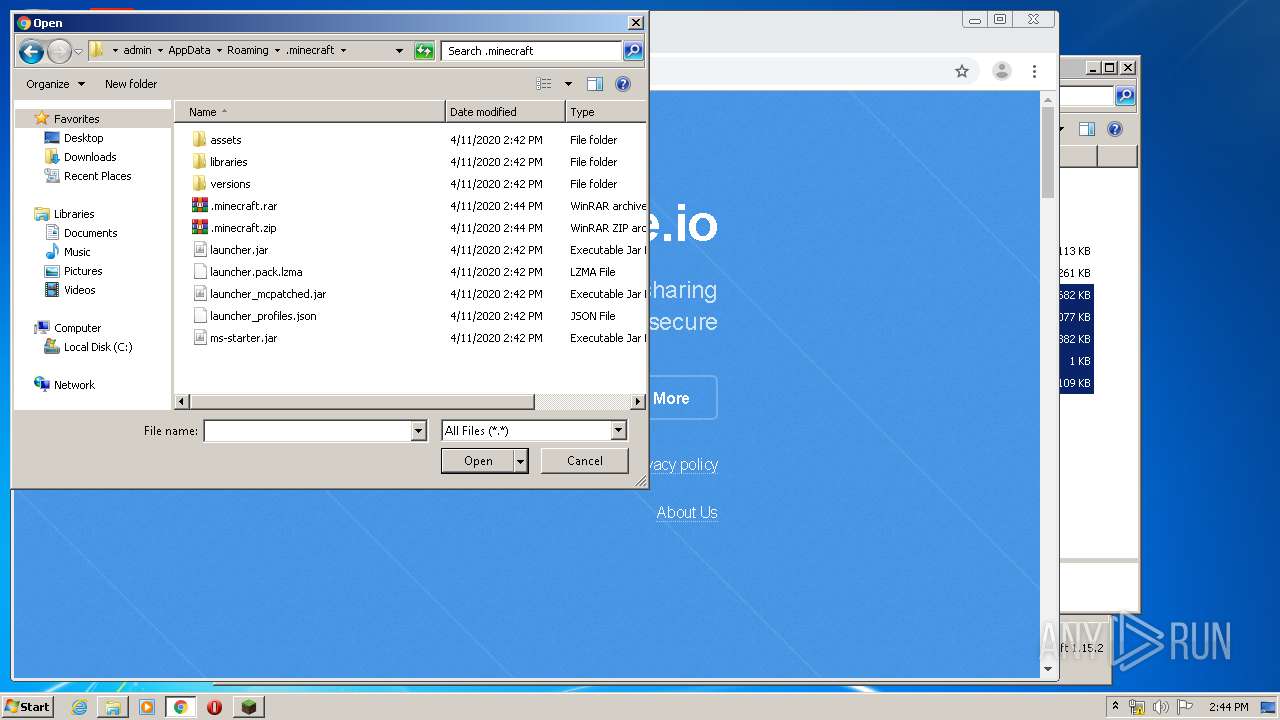Viewport: 1280px width, 720px height.
Task: Click New folder in toolbar
Action: tap(131, 84)
